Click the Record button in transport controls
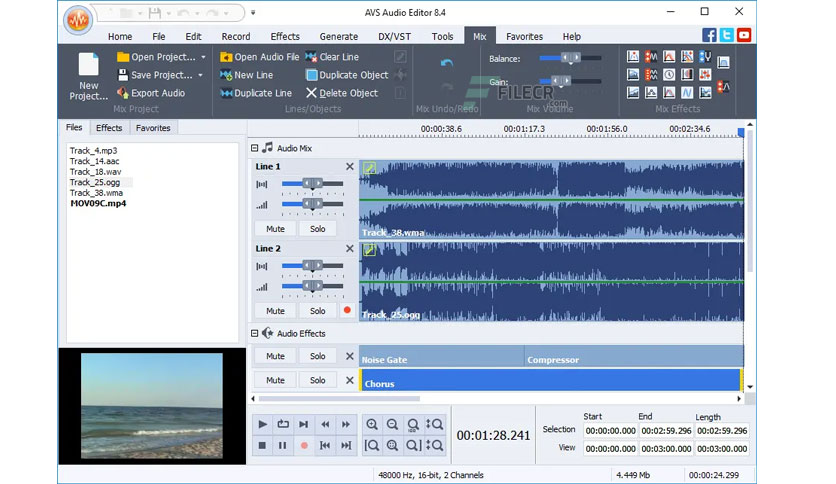 click(304, 445)
